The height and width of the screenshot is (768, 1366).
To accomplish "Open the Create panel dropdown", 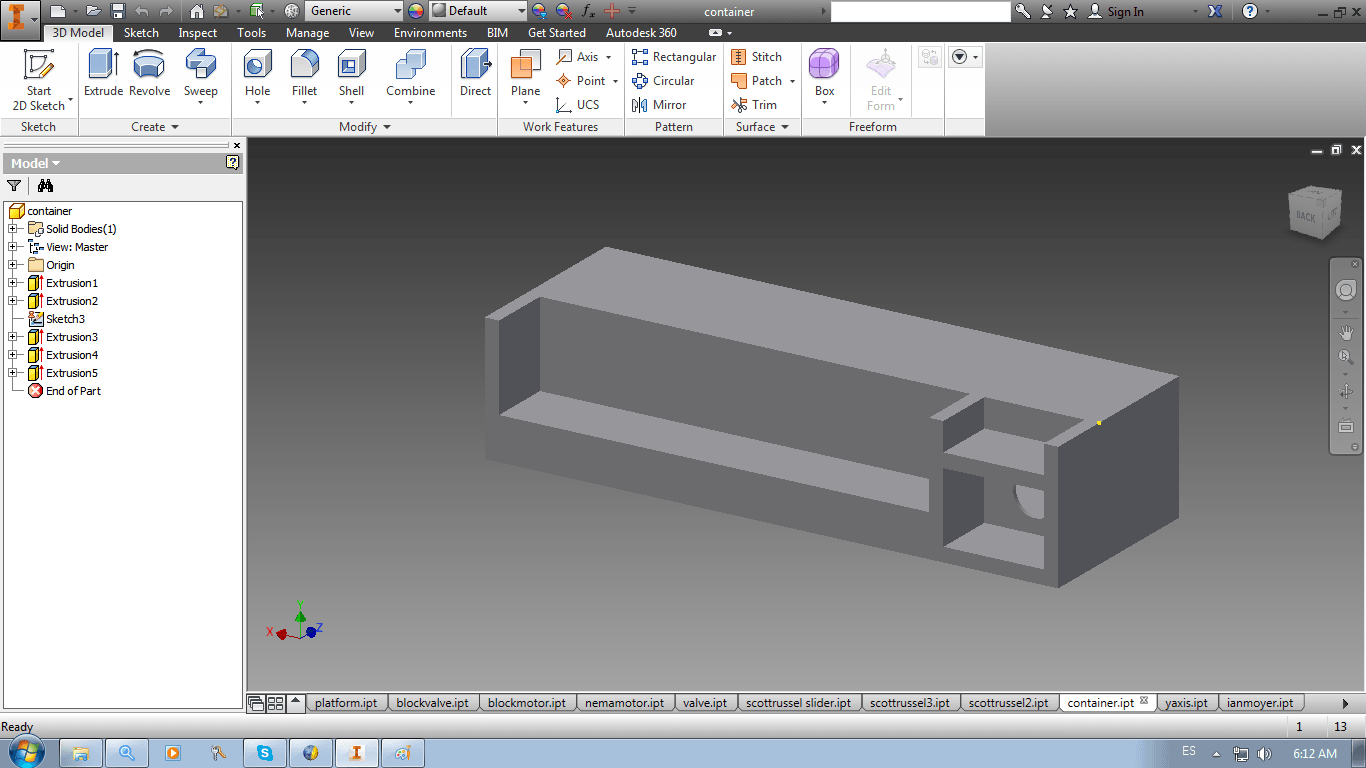I will (x=155, y=127).
